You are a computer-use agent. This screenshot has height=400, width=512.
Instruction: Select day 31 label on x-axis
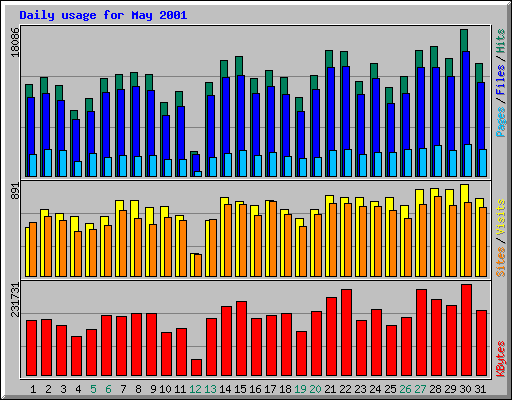pos(480,389)
